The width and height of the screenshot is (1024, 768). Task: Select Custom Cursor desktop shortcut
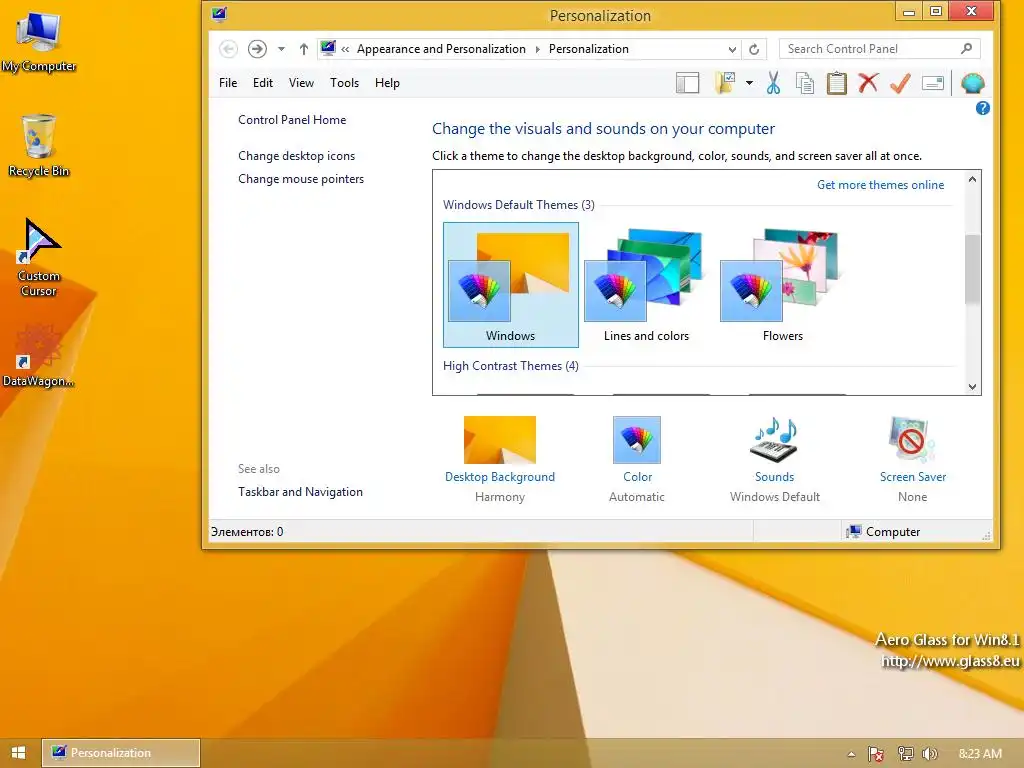coord(39,258)
